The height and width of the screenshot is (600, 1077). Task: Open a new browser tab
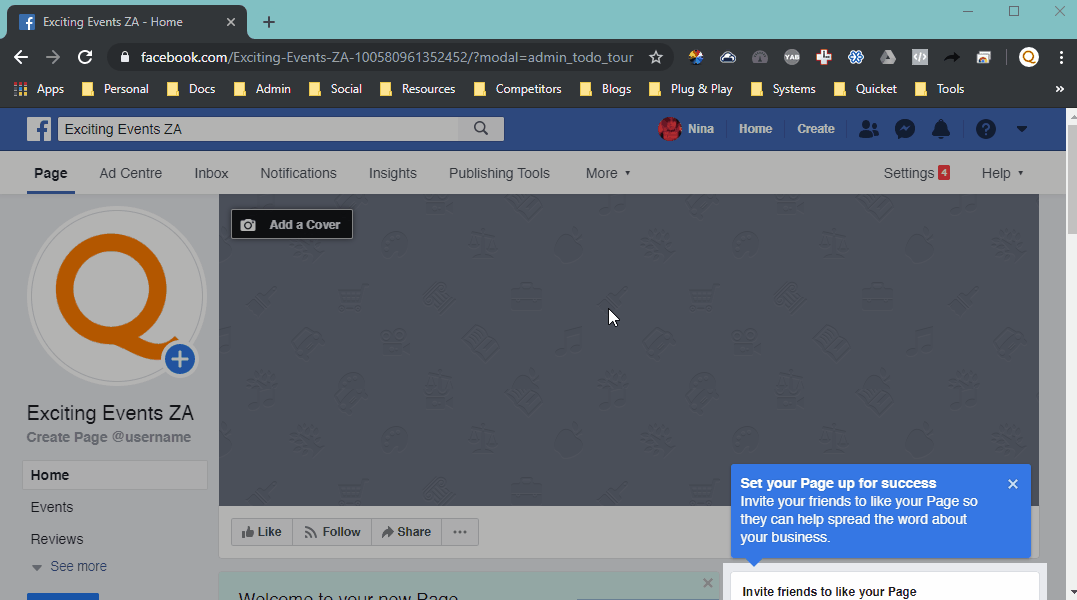pos(269,22)
